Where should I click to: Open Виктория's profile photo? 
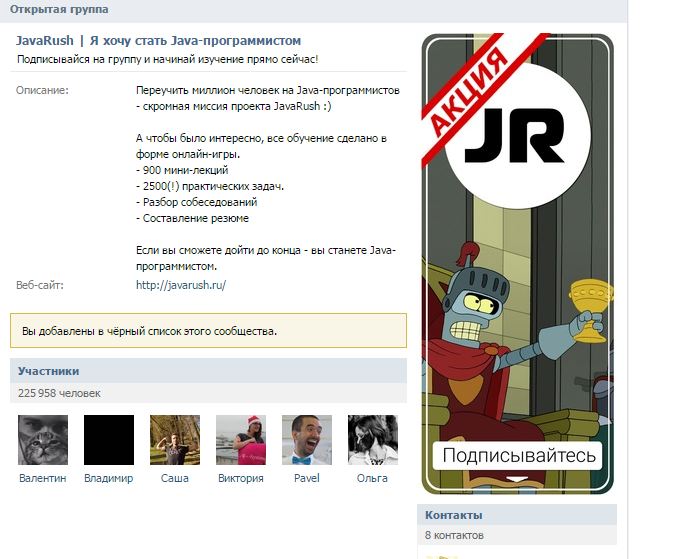pos(241,440)
